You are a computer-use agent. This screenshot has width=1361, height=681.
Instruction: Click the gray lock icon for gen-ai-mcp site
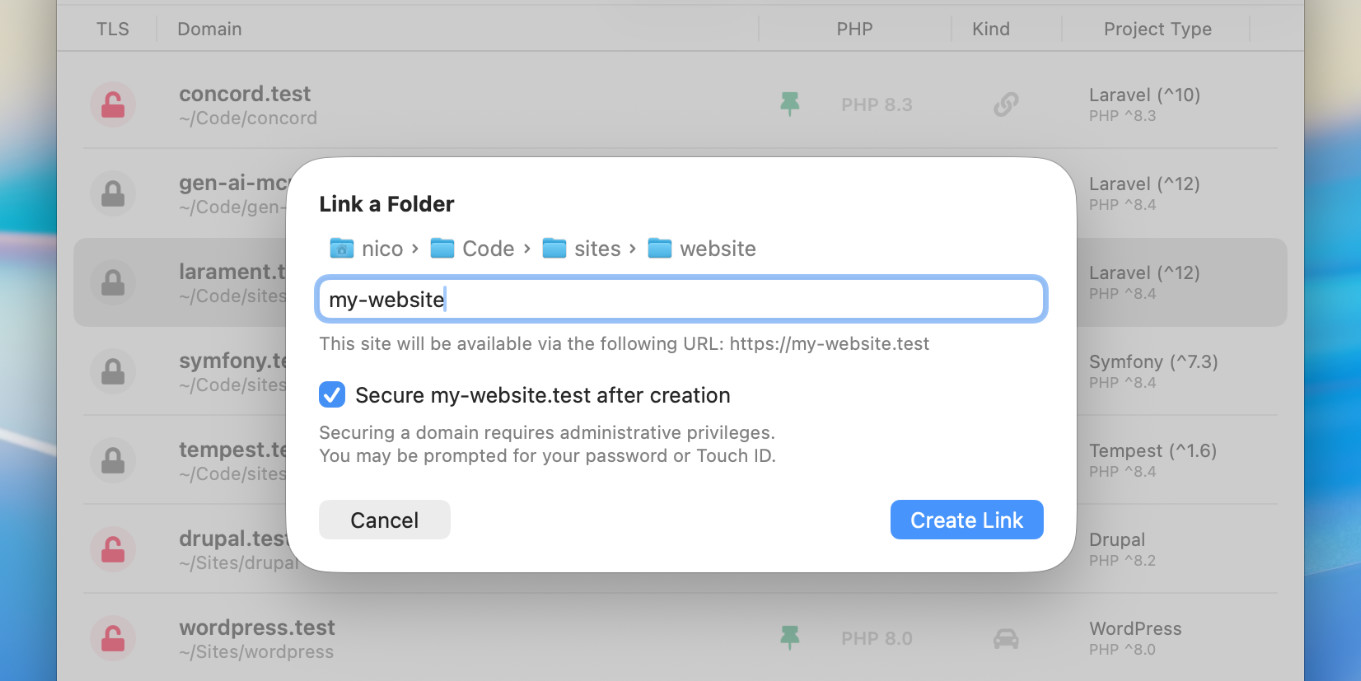pos(113,194)
